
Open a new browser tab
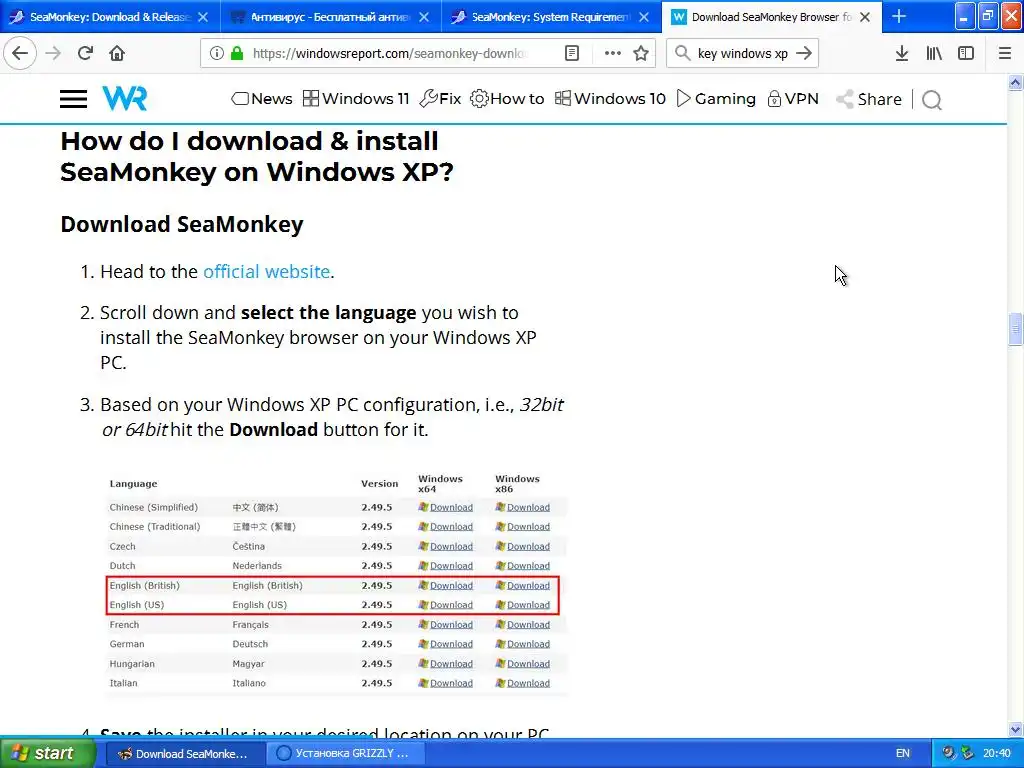pyautogui.click(x=899, y=16)
